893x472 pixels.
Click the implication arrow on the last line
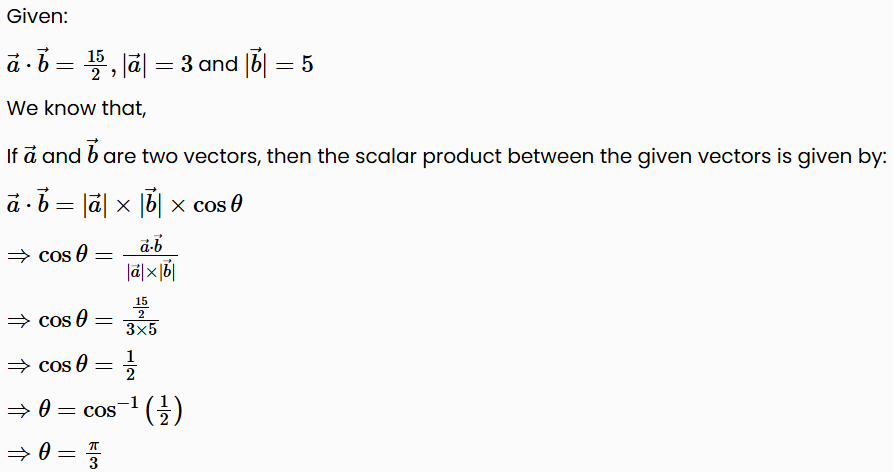(x=18, y=455)
